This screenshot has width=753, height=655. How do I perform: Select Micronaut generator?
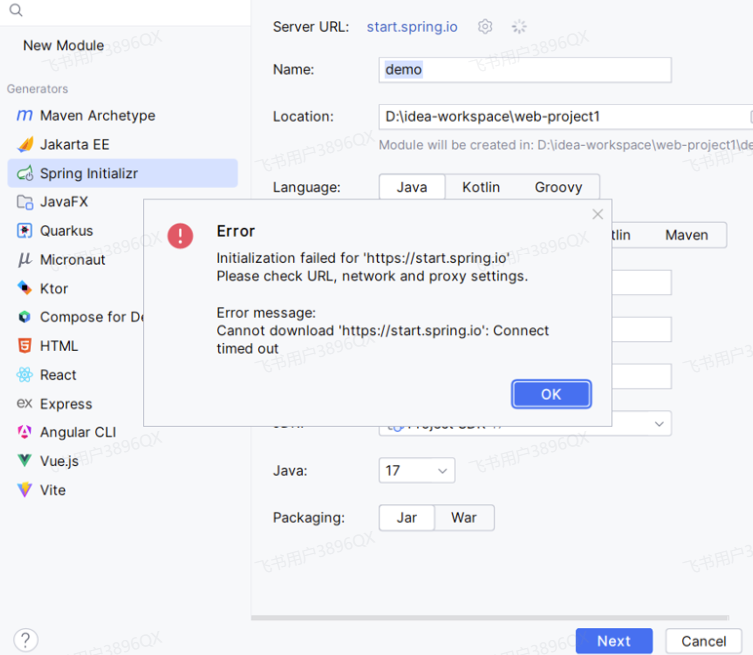[x=75, y=259]
